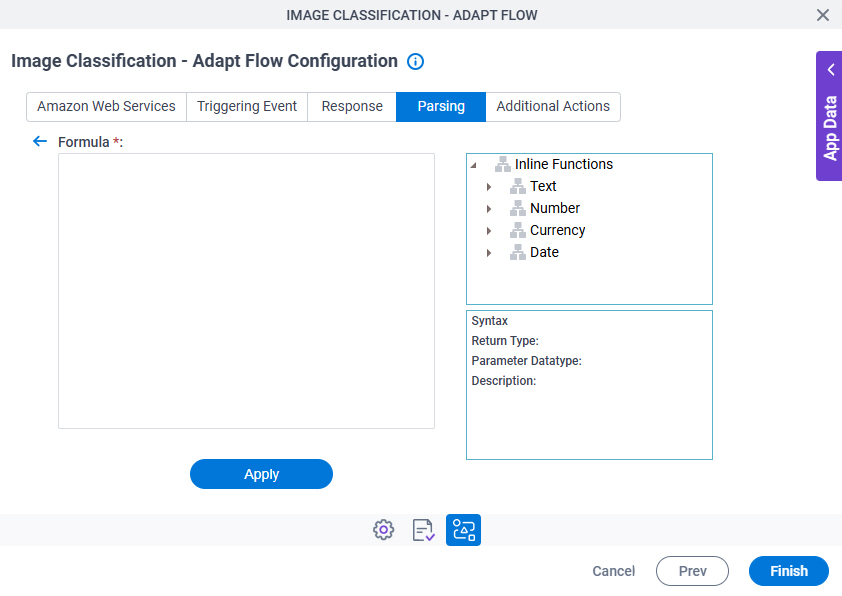Click the Description label
Viewport: 842px width, 596px height.
(x=504, y=381)
